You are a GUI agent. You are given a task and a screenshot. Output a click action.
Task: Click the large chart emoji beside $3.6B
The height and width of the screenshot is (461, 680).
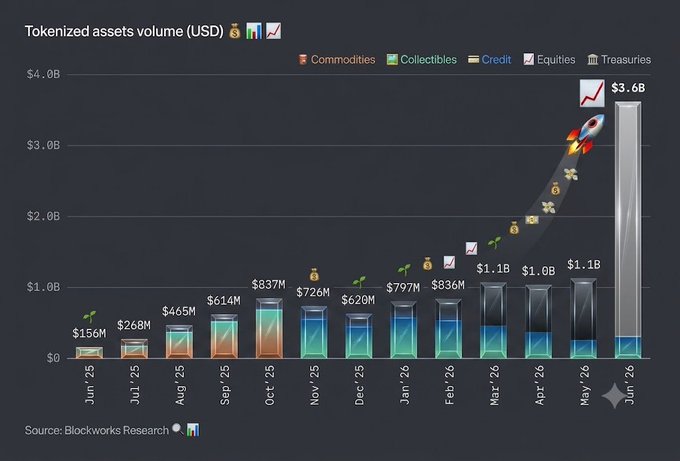click(x=592, y=93)
